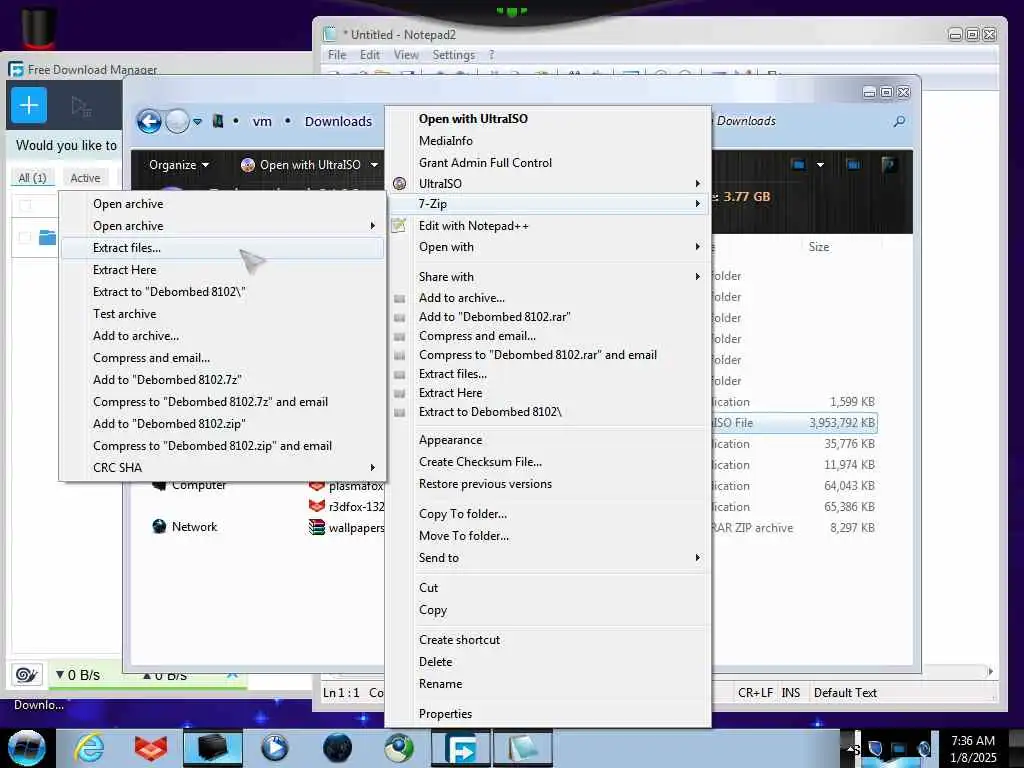Click the vm breadcrumb in the address bar

pyautogui.click(x=262, y=121)
